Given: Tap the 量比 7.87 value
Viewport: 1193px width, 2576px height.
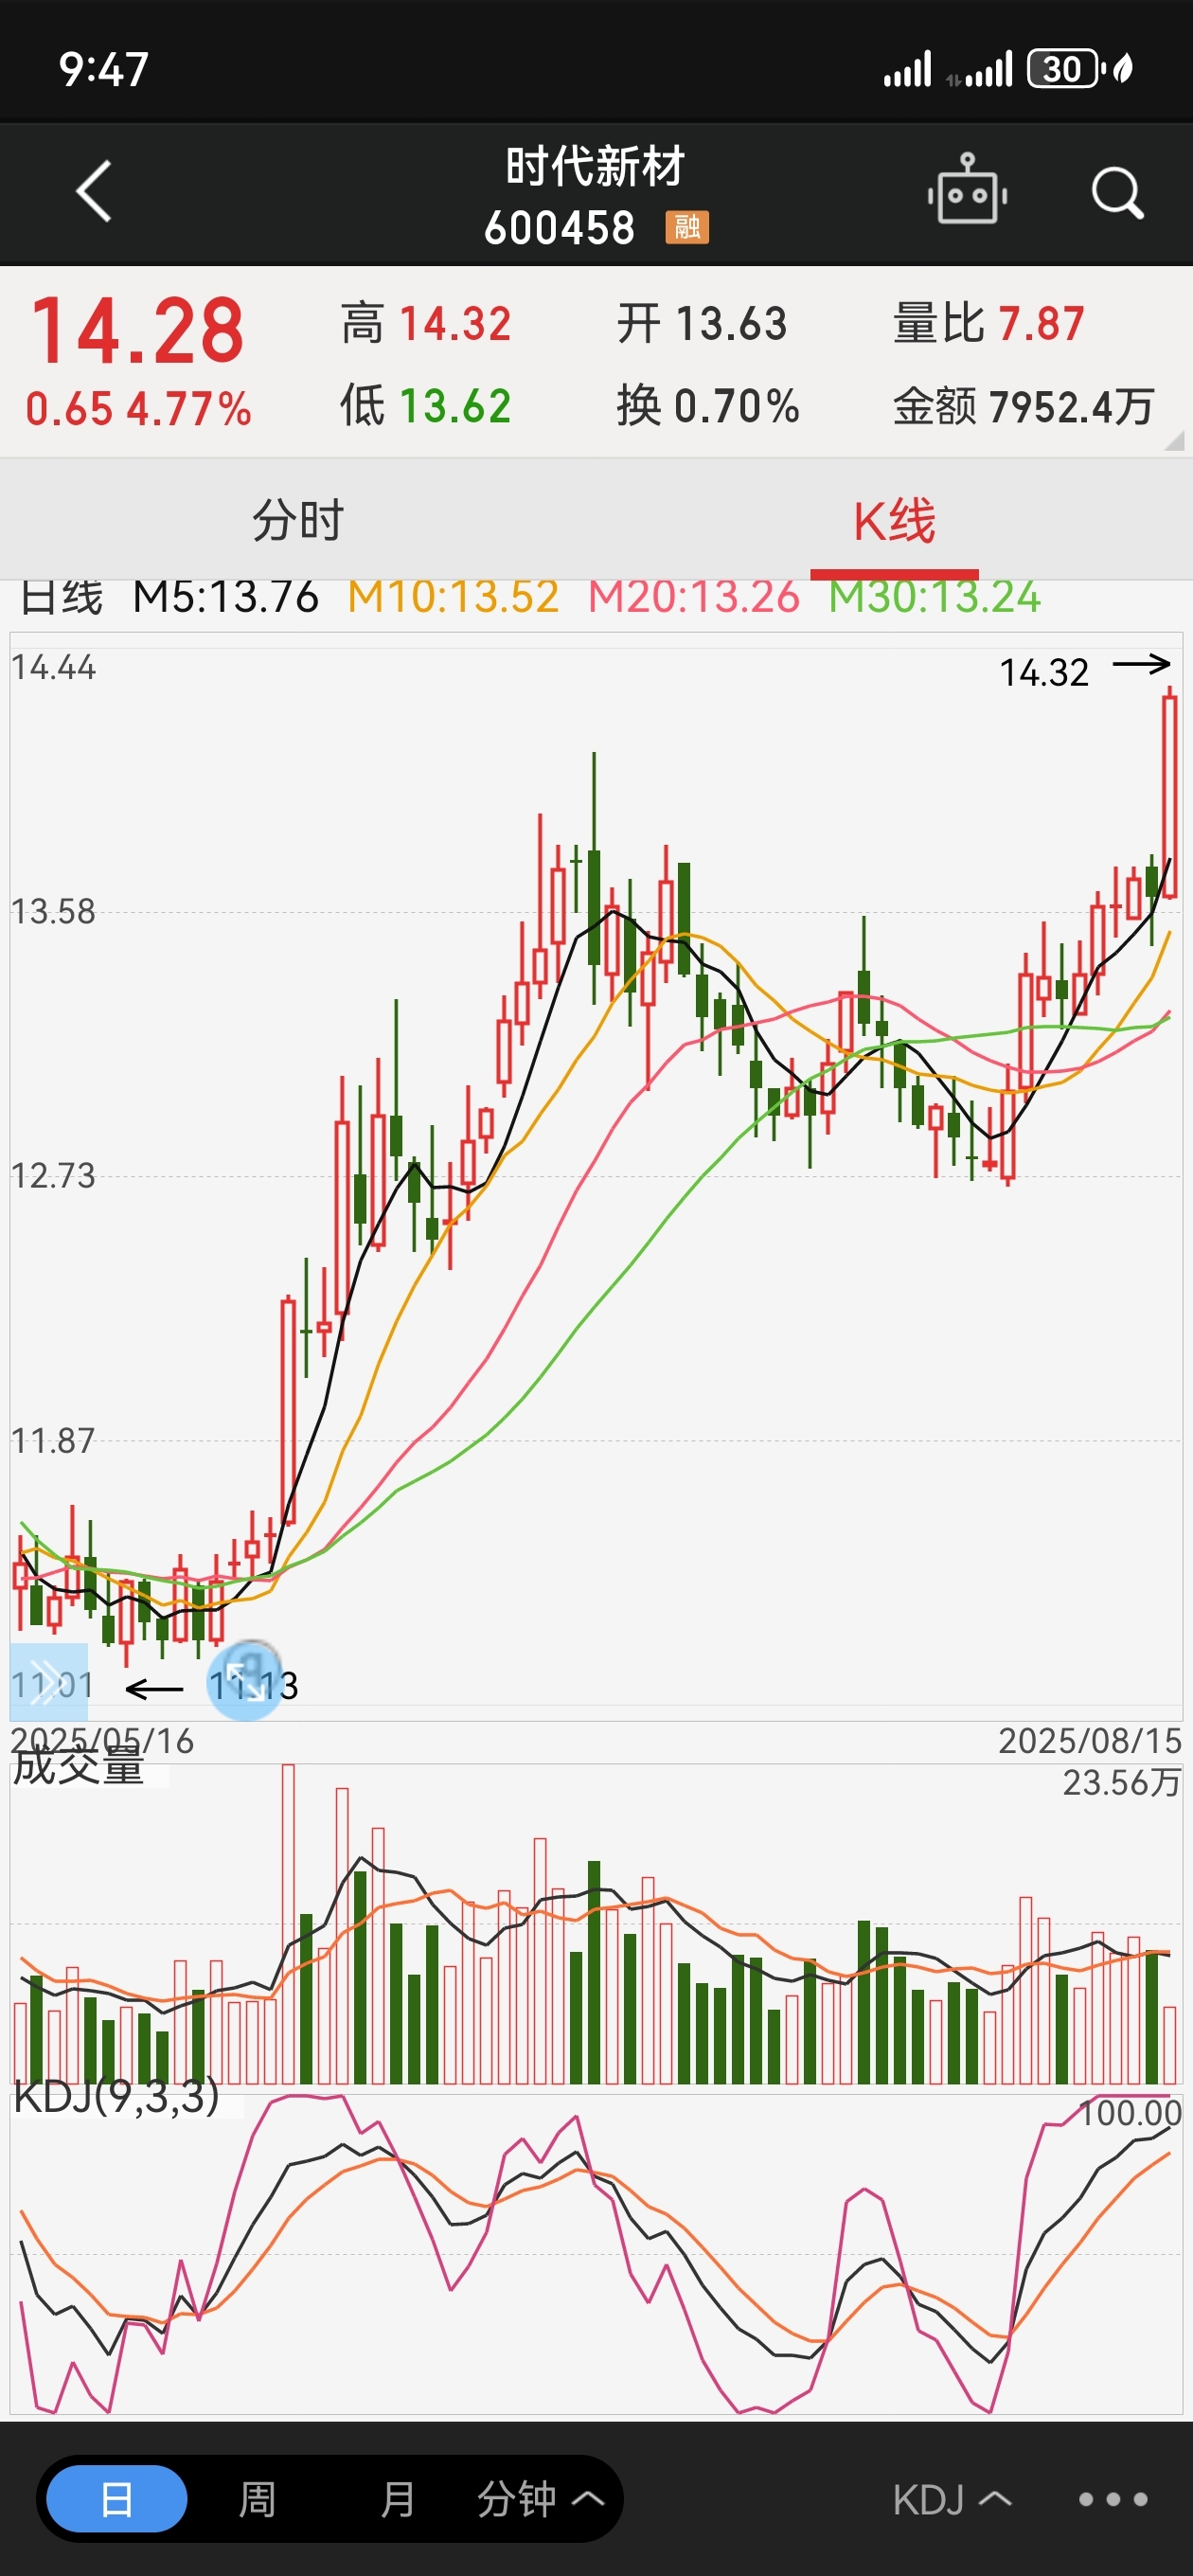Looking at the screenshot, I should pos(988,324).
